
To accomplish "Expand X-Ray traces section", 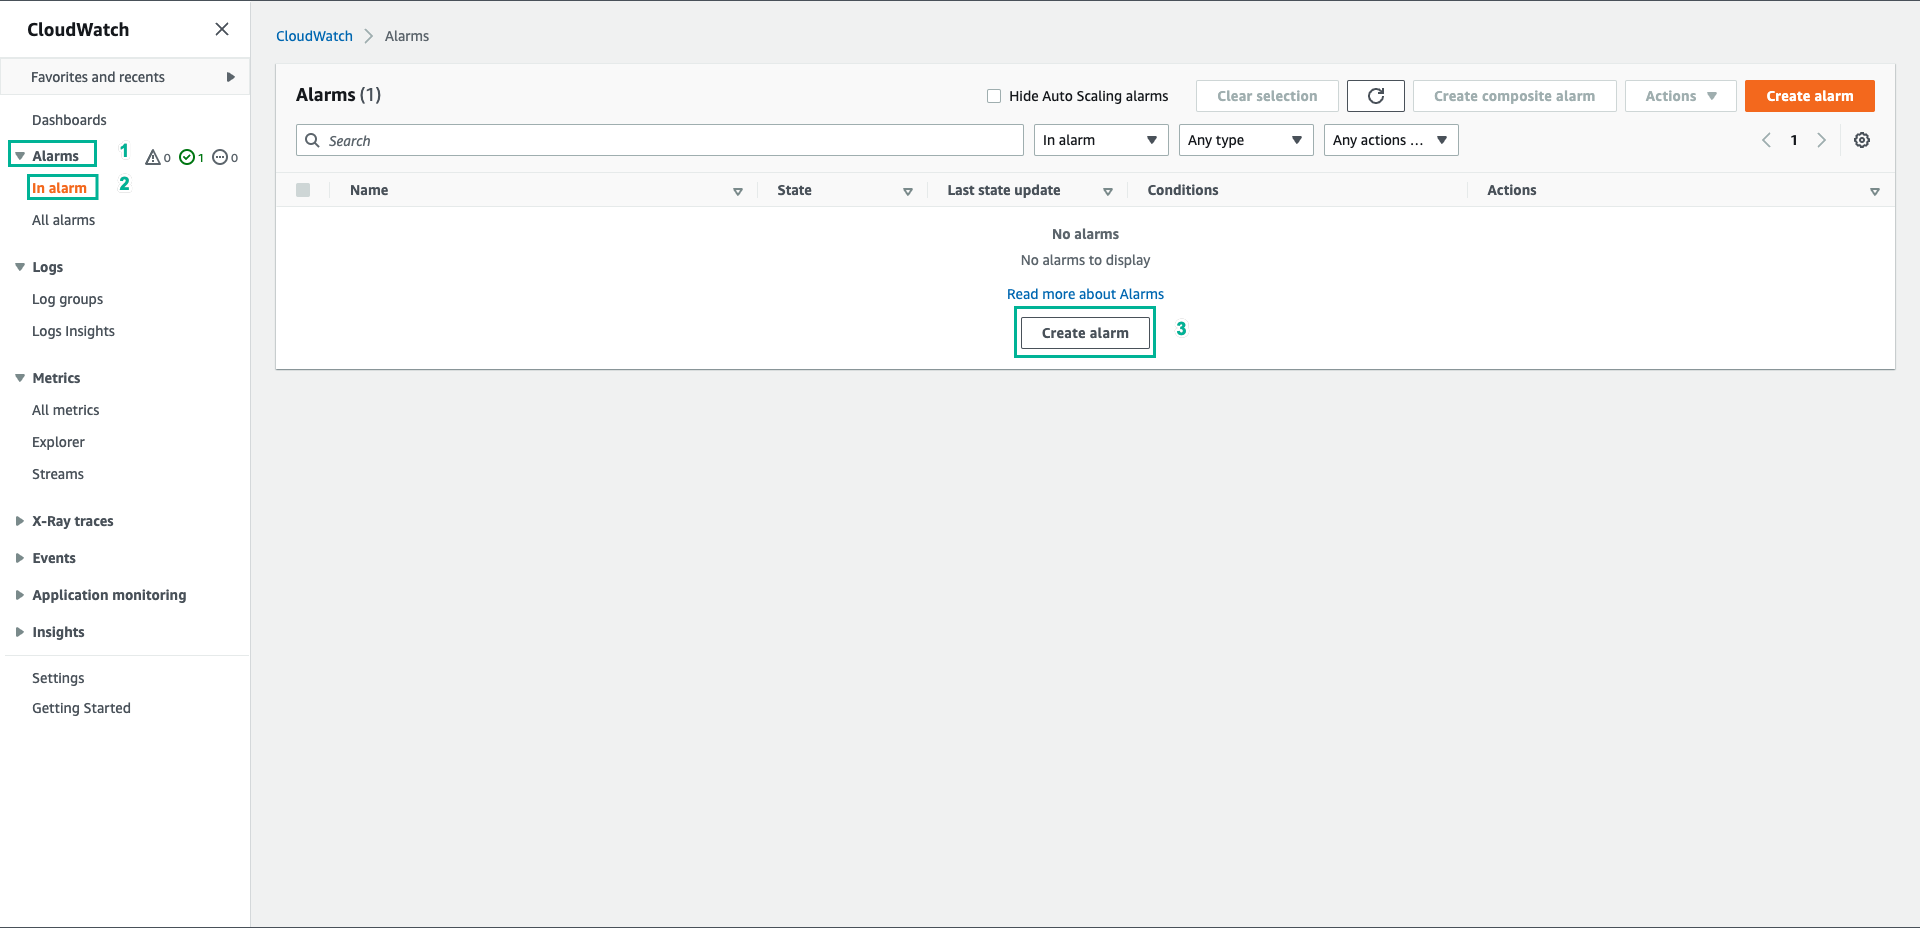I will [20, 521].
